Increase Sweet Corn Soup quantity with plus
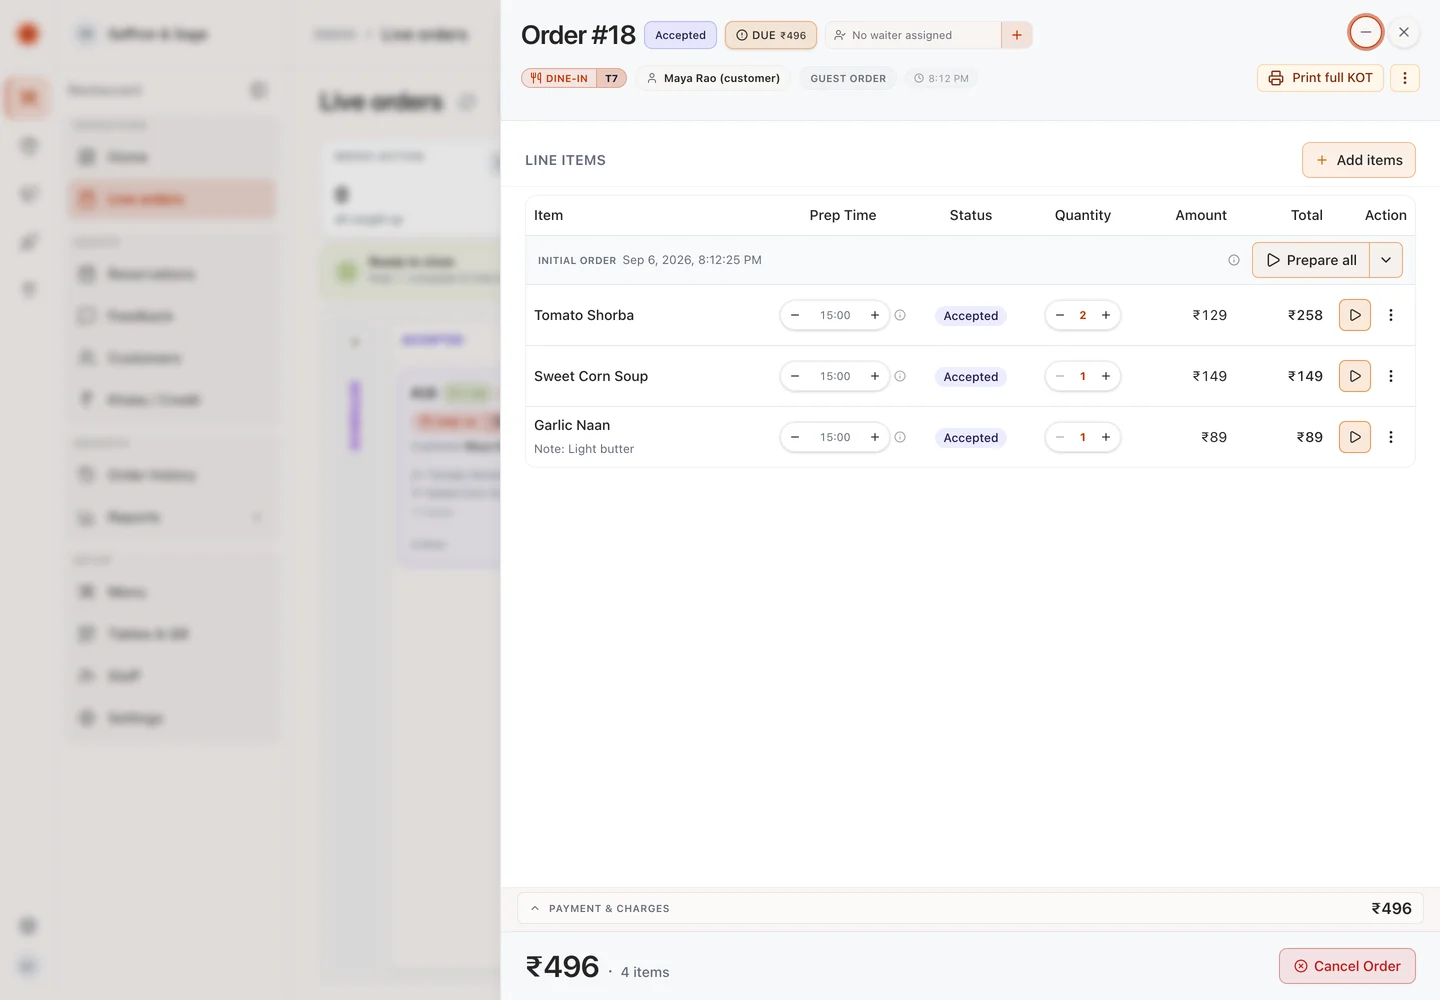Screen dimensions: 1440x1000 [x=1106, y=376]
